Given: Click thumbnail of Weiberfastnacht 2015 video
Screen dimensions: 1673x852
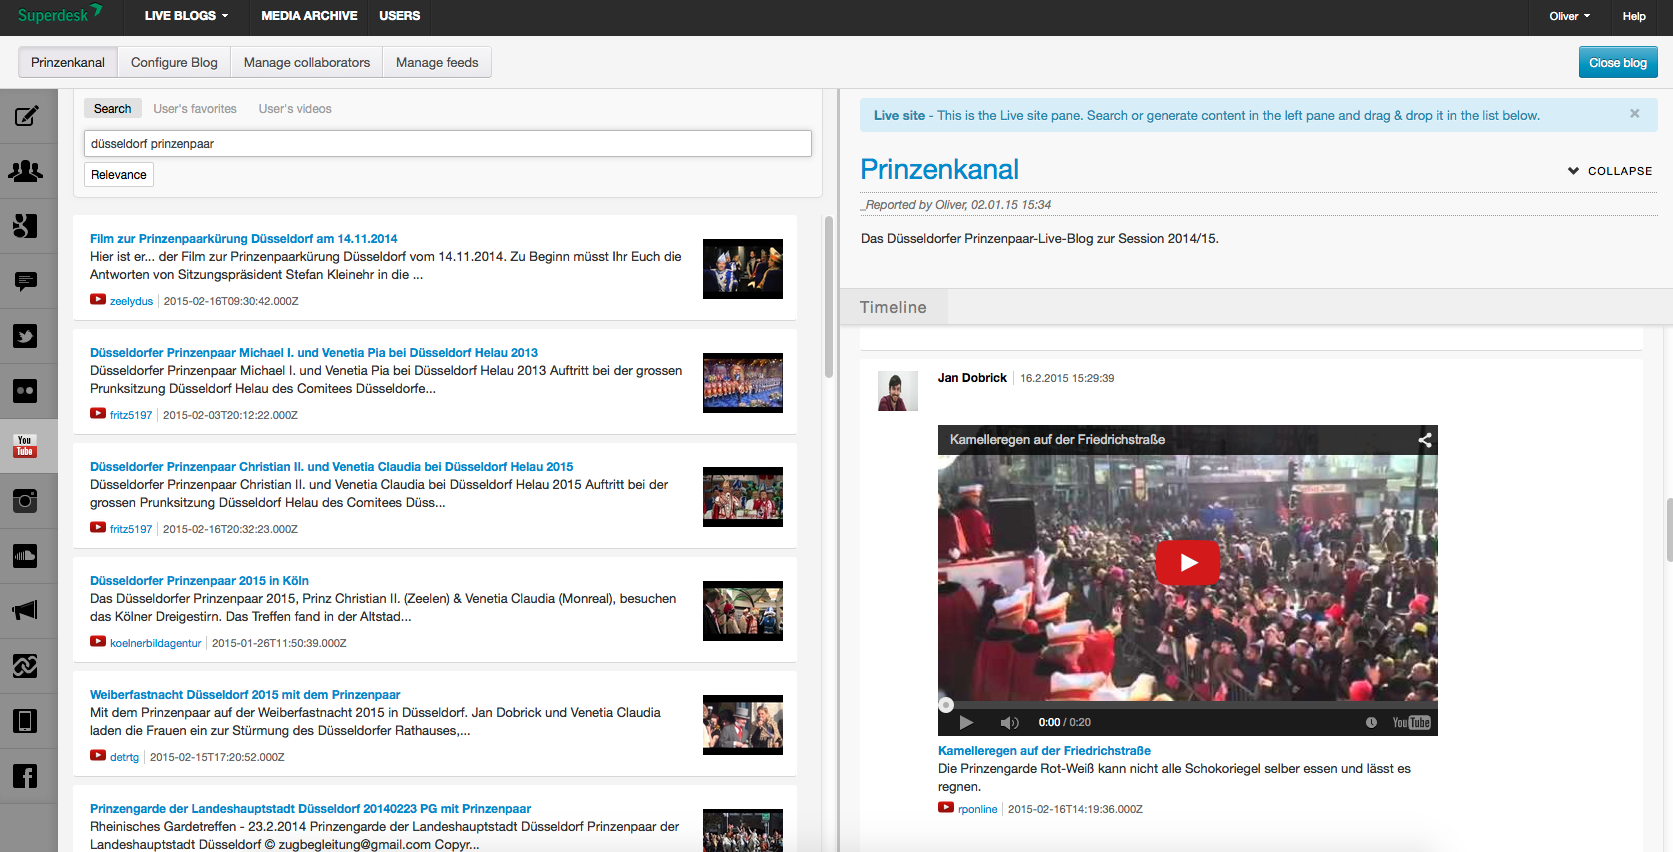Looking at the screenshot, I should (743, 725).
